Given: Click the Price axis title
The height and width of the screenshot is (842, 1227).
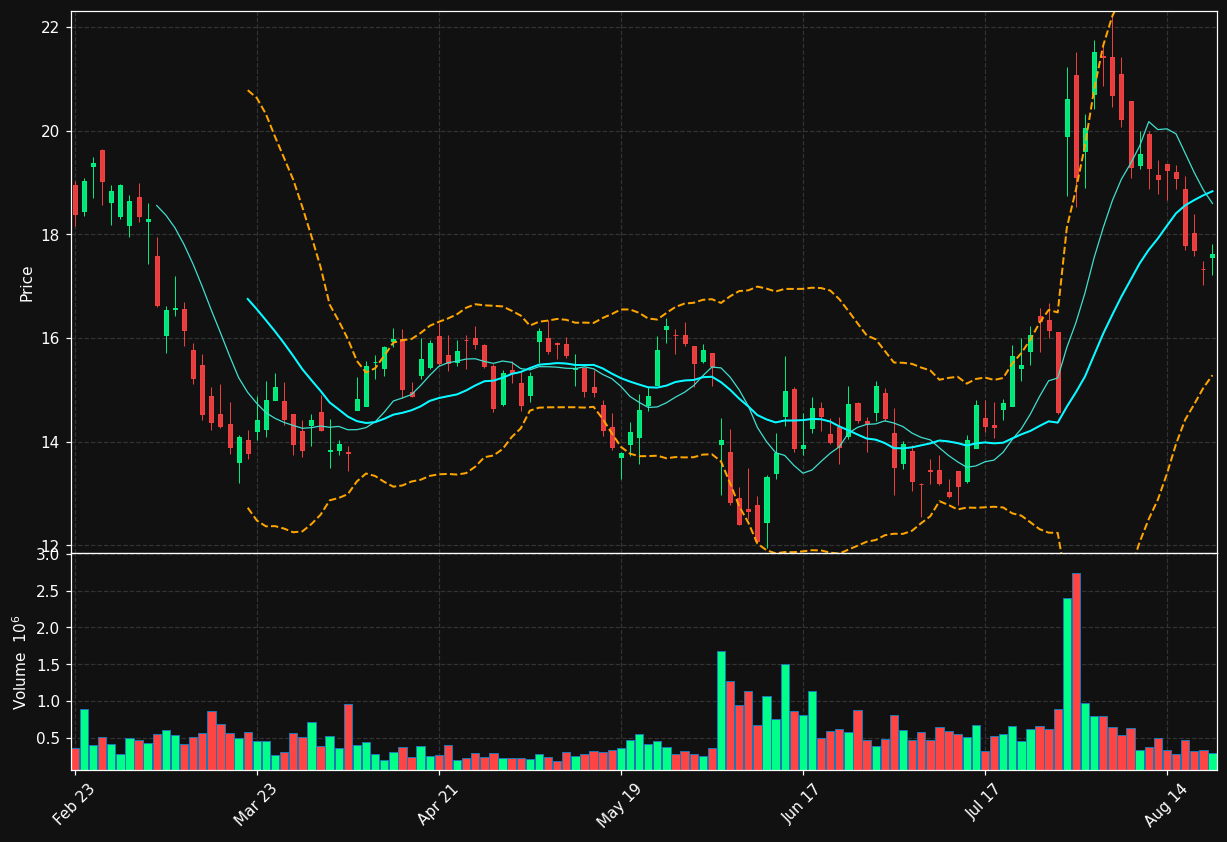Looking at the screenshot, I should click(27, 283).
